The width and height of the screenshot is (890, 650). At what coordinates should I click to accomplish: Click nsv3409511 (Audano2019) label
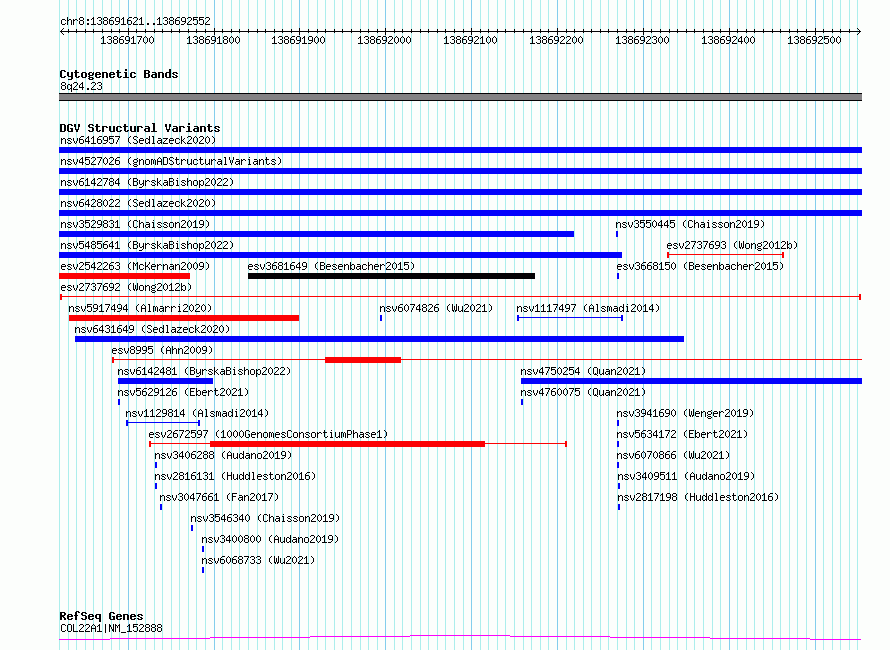[686, 476]
